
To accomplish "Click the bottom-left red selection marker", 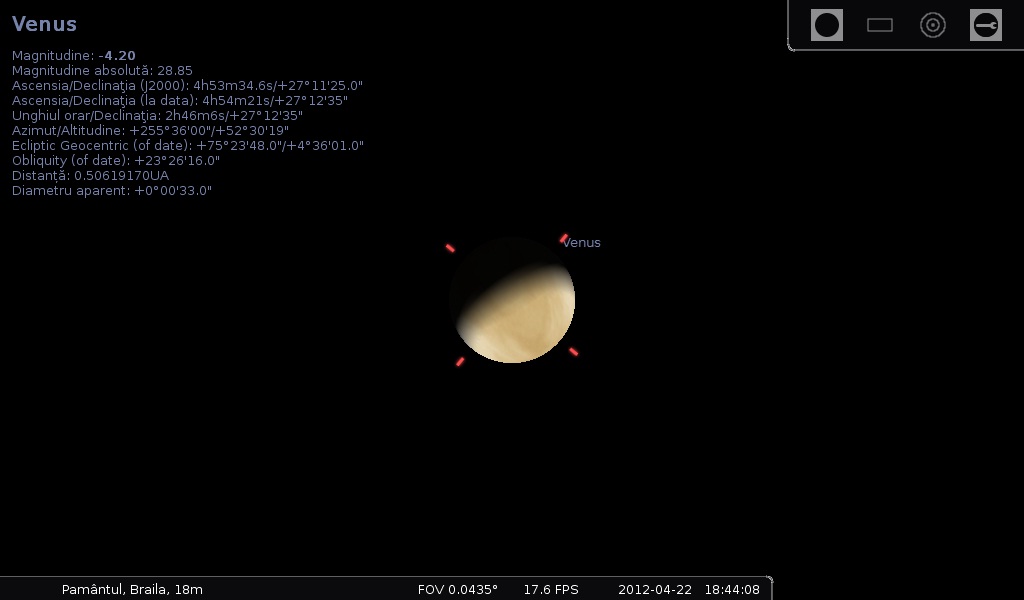I will pos(460,361).
